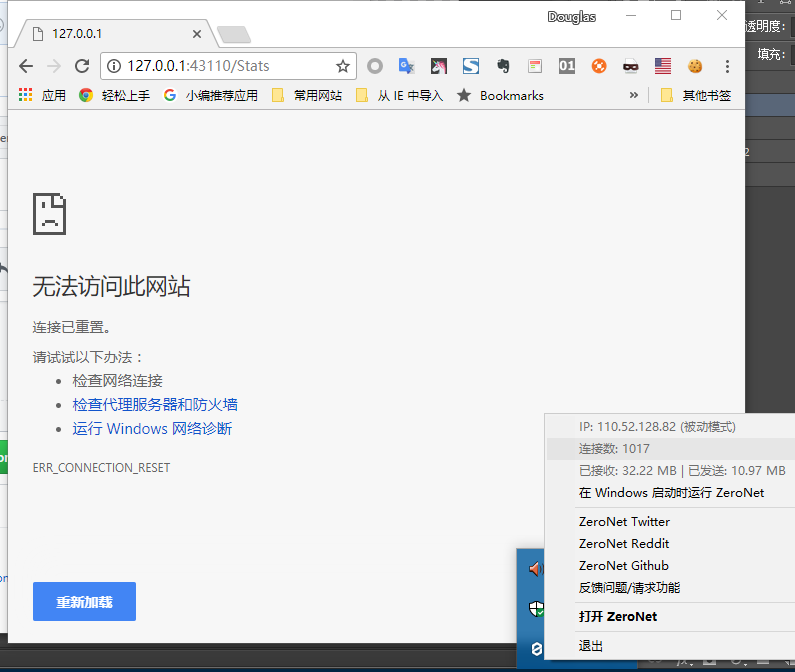Open the US flag extension

[663, 66]
